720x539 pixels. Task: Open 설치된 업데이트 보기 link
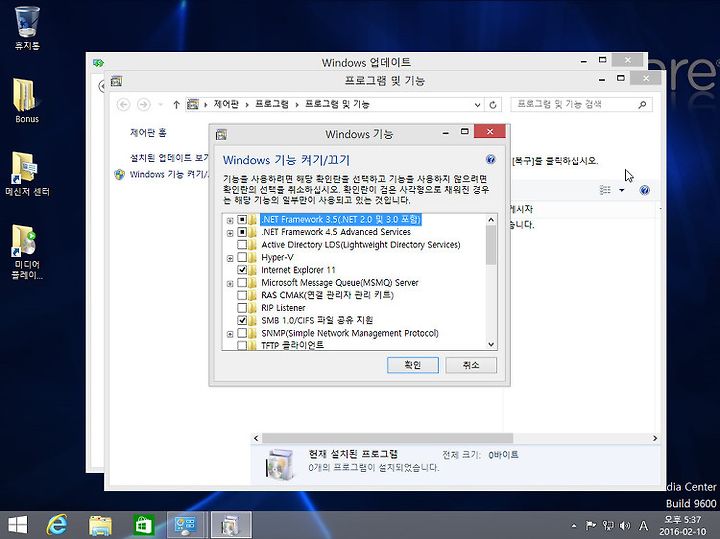(x=169, y=158)
